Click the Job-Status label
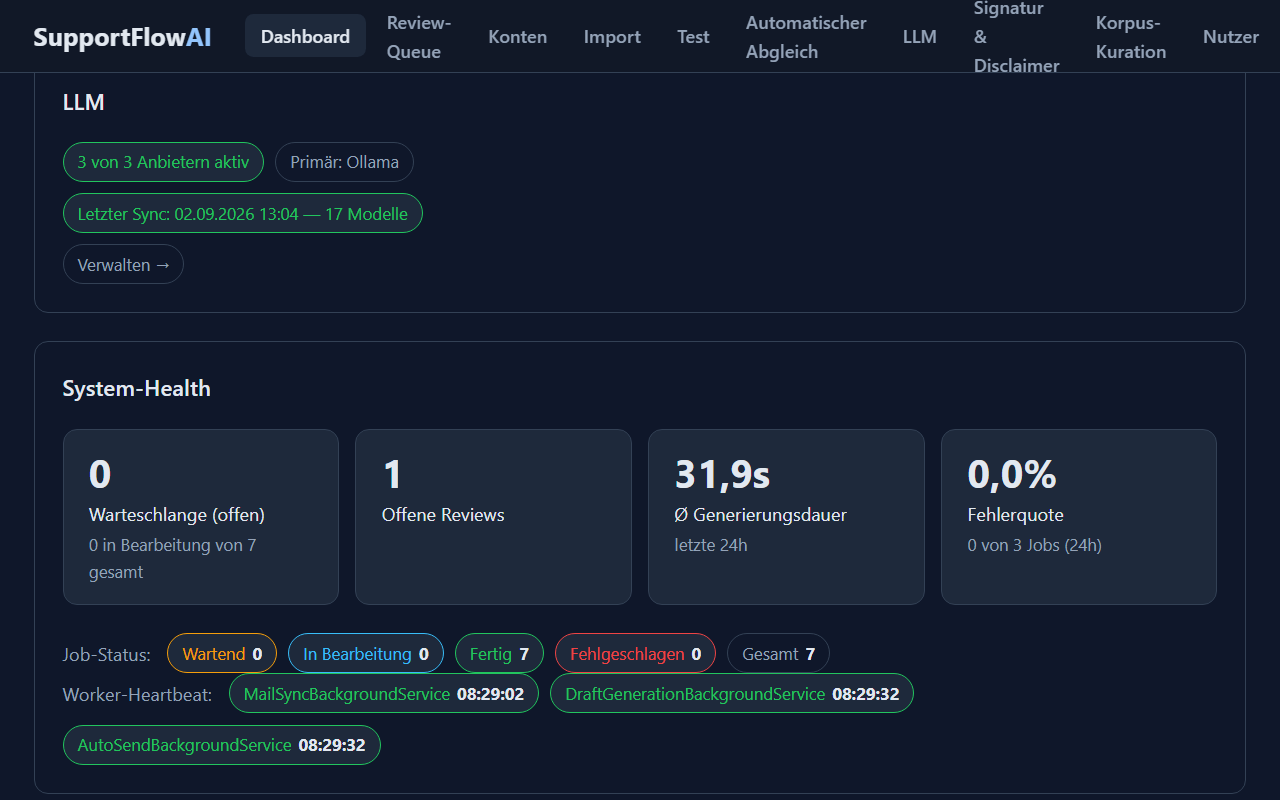Image resolution: width=1280 pixels, height=800 pixels. coord(106,655)
